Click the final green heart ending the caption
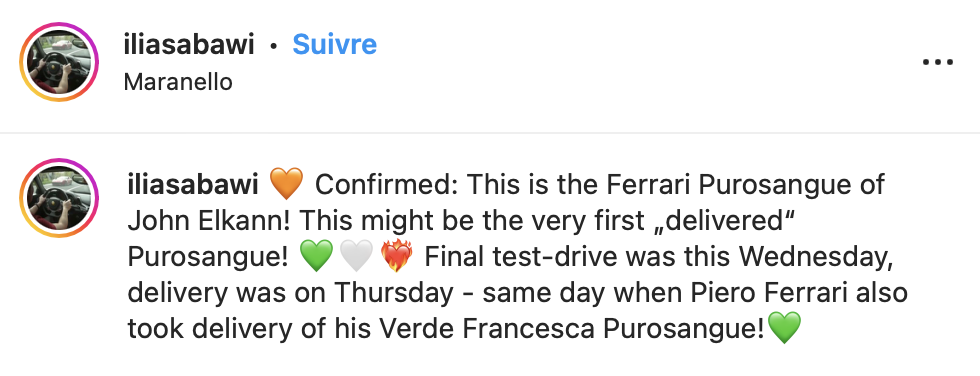 pos(784,329)
